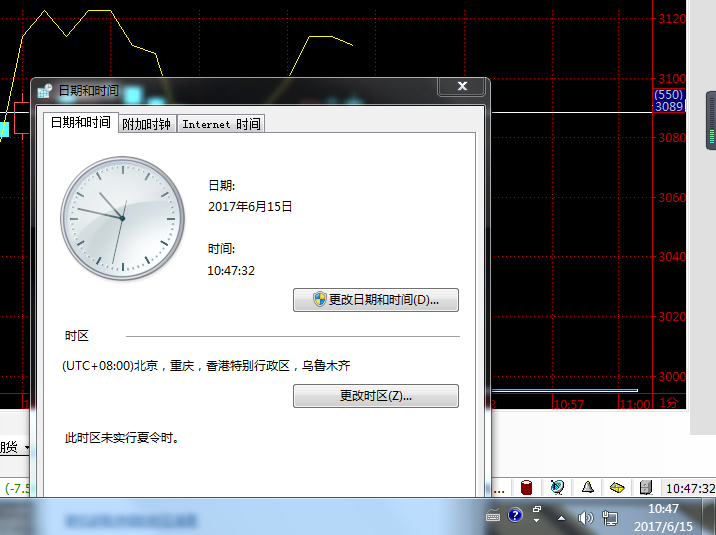Click the 10:57 time label on chart axis
Image resolution: width=716 pixels, height=535 pixels.
[x=569, y=404]
